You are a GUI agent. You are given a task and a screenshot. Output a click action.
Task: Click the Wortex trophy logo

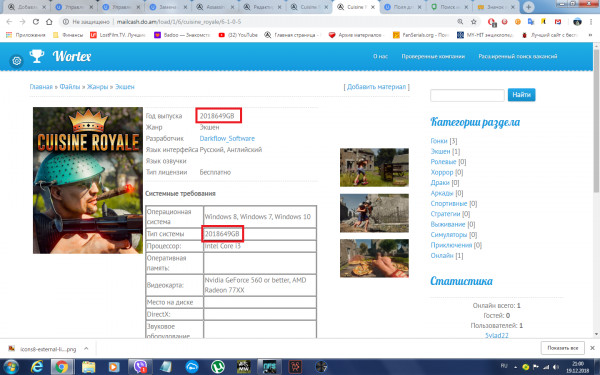click(x=37, y=56)
